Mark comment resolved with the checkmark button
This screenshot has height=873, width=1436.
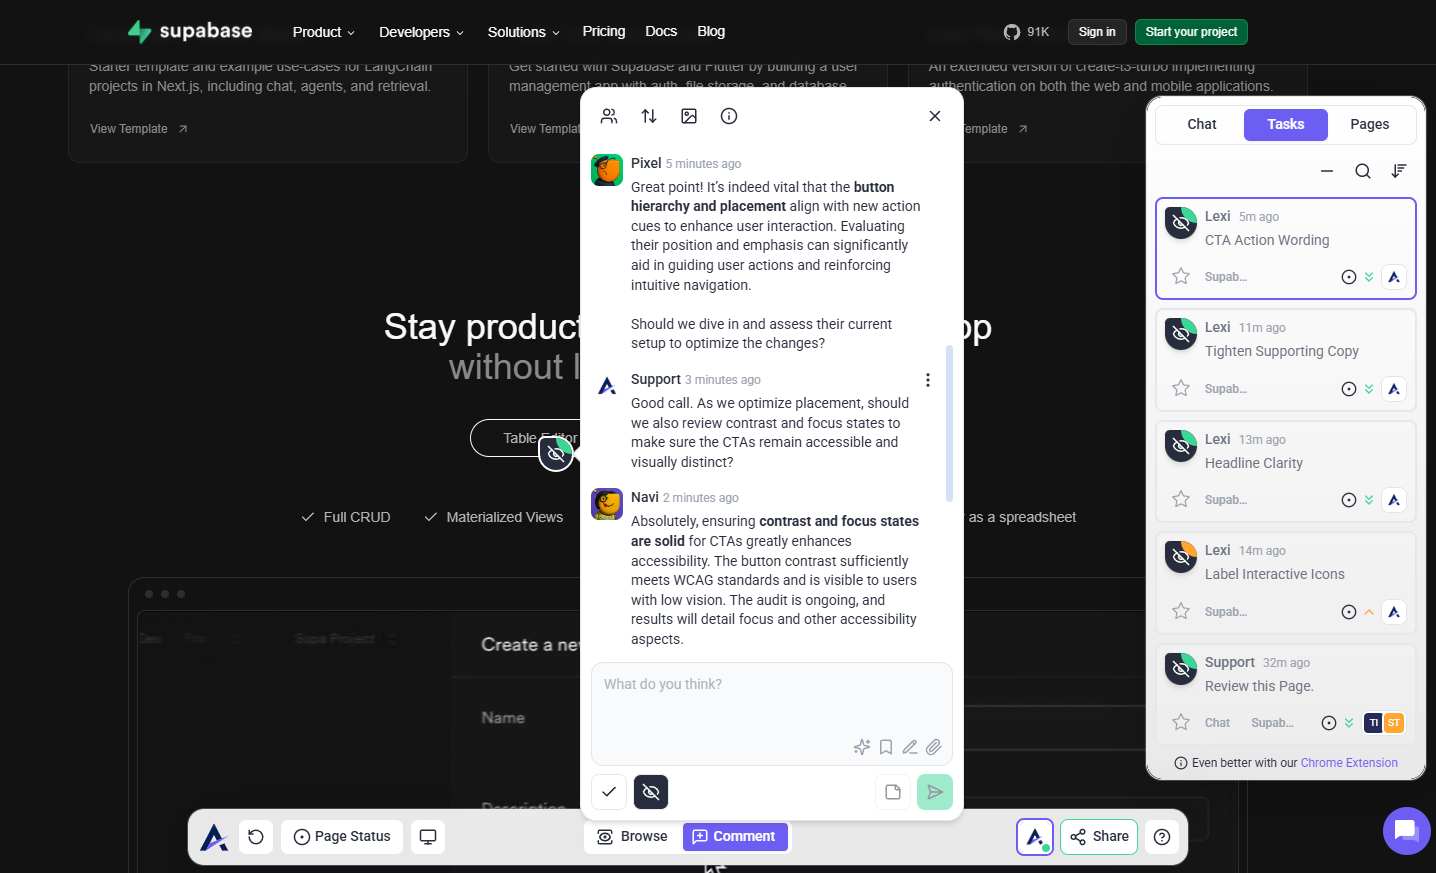pyautogui.click(x=609, y=792)
